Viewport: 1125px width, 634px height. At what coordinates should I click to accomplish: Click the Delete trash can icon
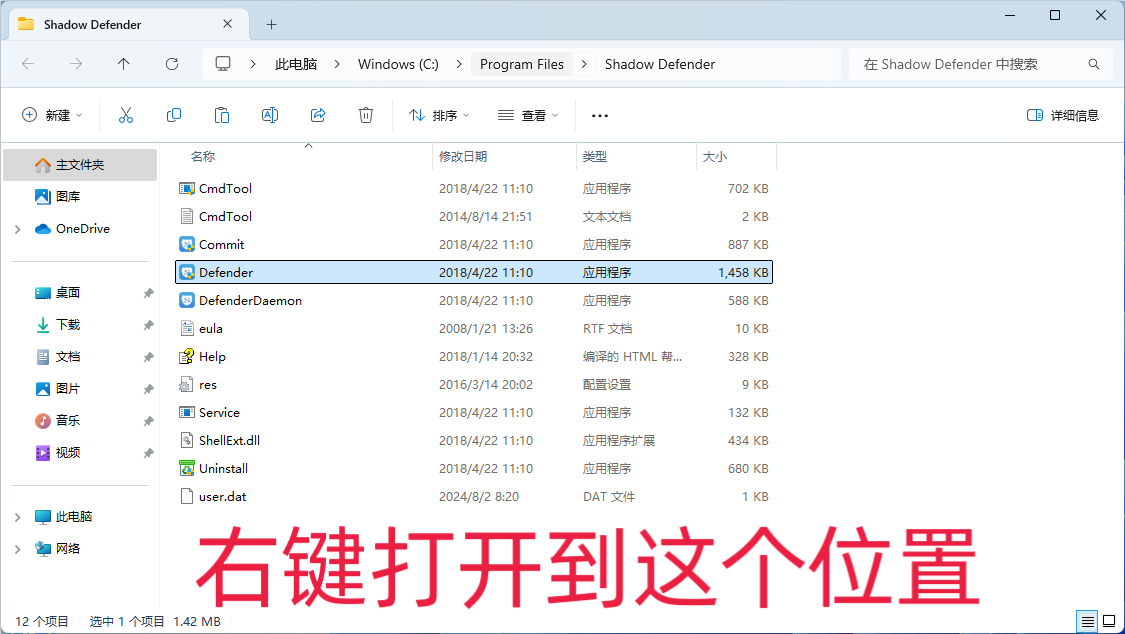(x=366, y=115)
